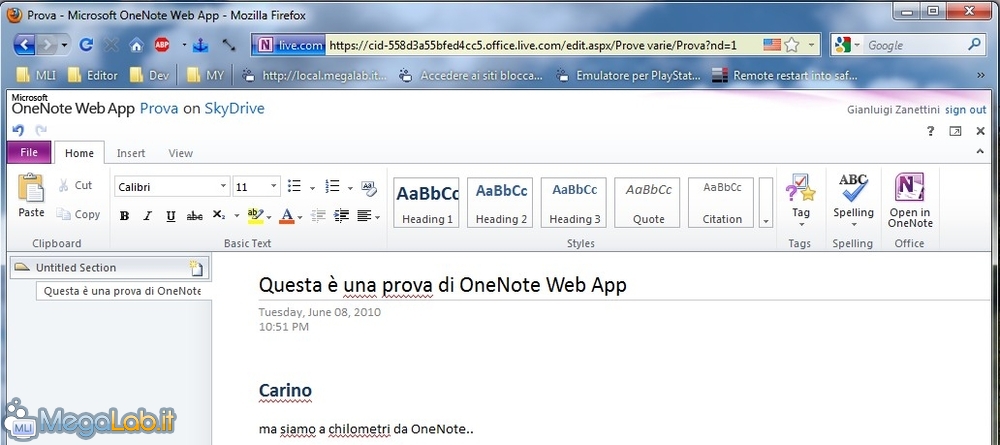This screenshot has width=1000, height=445.
Task: Open the Editor bookmarks folder
Action: pyautogui.click(x=93, y=75)
